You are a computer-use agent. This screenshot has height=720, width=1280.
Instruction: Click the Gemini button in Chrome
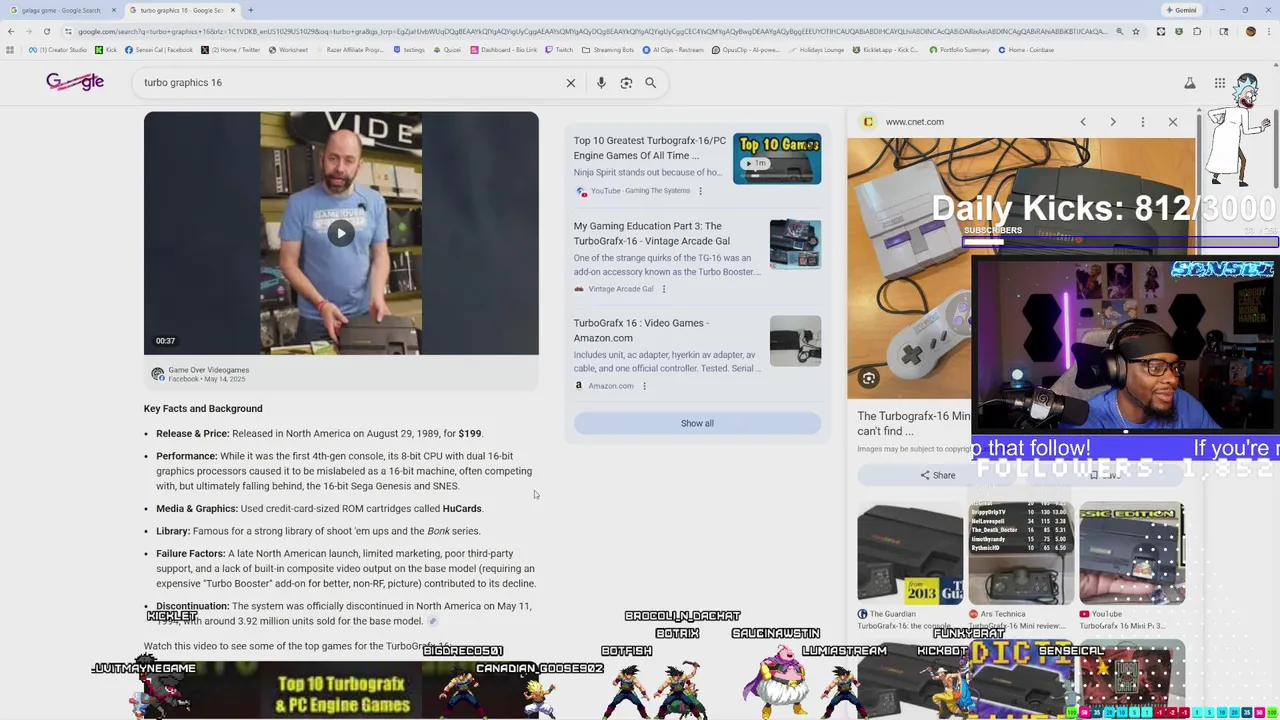point(1180,10)
